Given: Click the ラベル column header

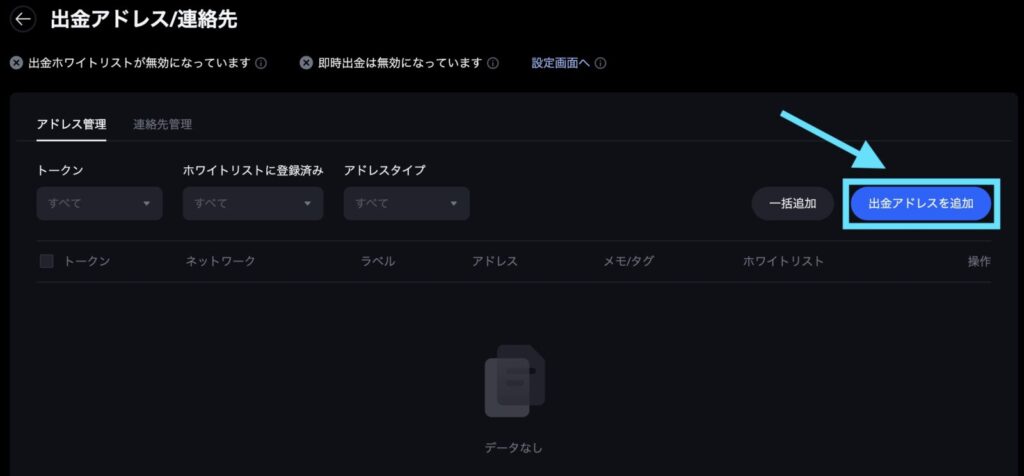Looking at the screenshot, I should point(378,261).
